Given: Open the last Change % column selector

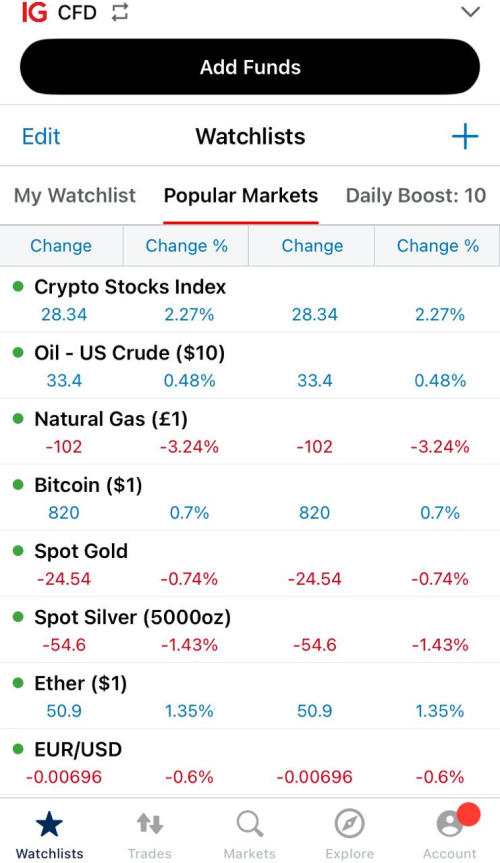Looking at the screenshot, I should [x=438, y=246].
